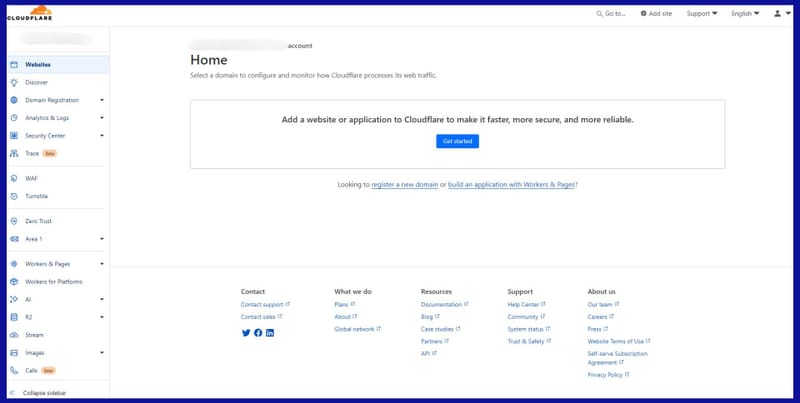Click the Zero Trust sidebar icon
Screen dimensions: 800x403
14,220
